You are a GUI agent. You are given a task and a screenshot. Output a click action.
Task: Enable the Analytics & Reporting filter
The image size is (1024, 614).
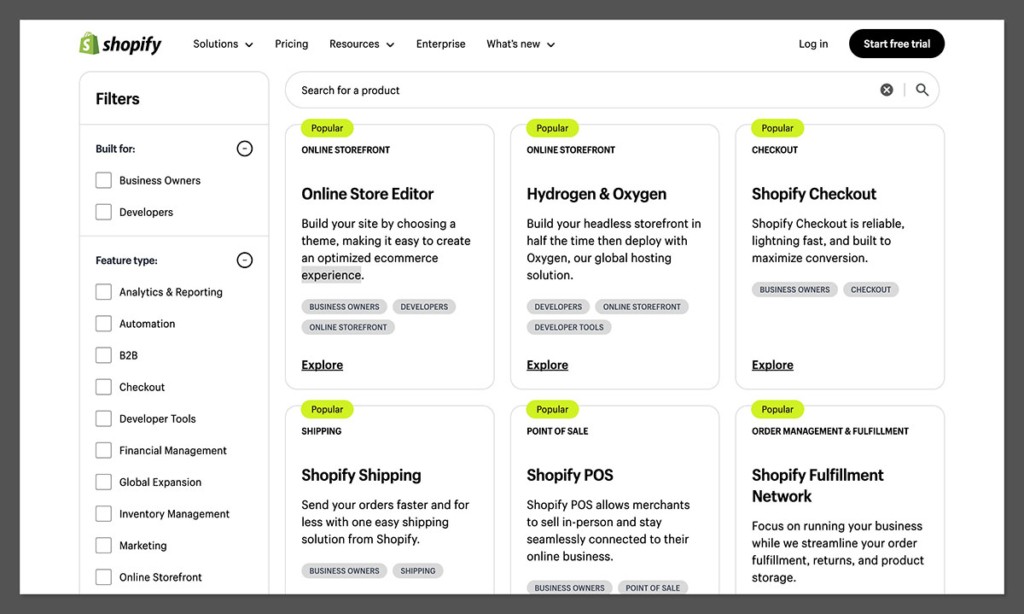coord(103,292)
